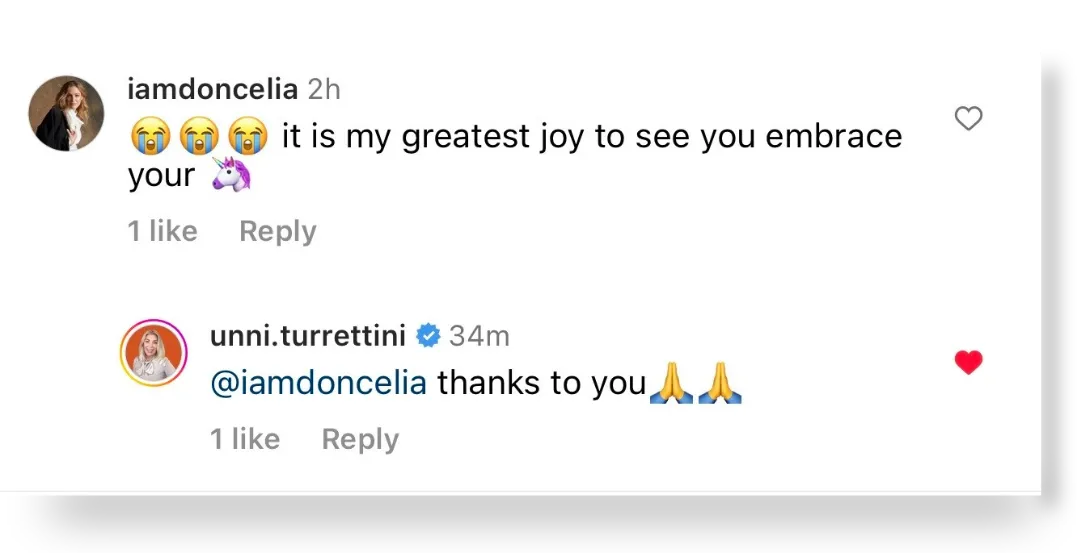1079x553 pixels.
Task: View likes on iamdoncelia's comment
Action: coord(162,231)
